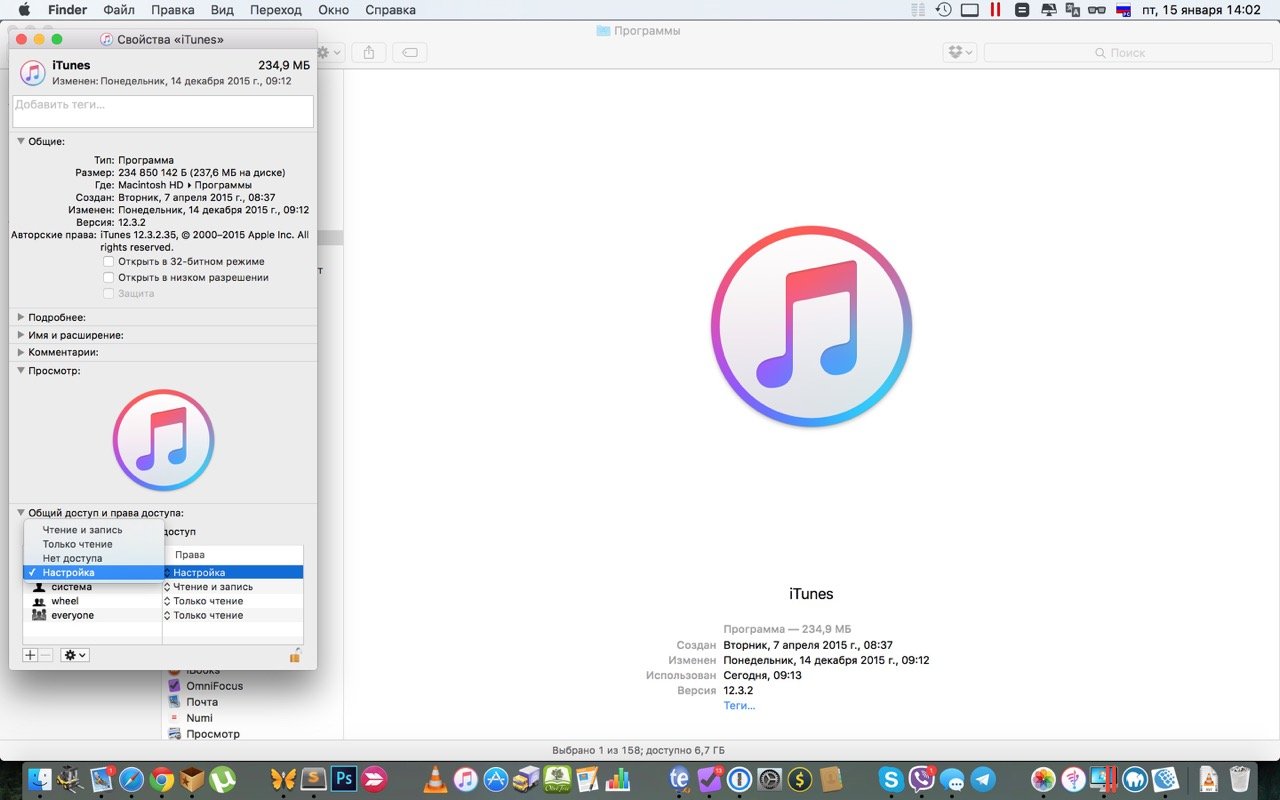Image resolution: width=1280 pixels, height=800 pixels.
Task: Open the Trash in the Dock
Action: pos(1240,779)
